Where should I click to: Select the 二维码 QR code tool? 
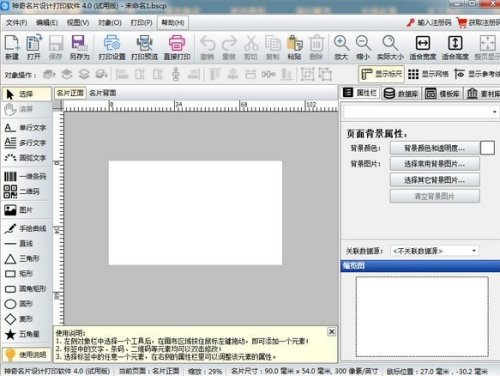(22, 191)
